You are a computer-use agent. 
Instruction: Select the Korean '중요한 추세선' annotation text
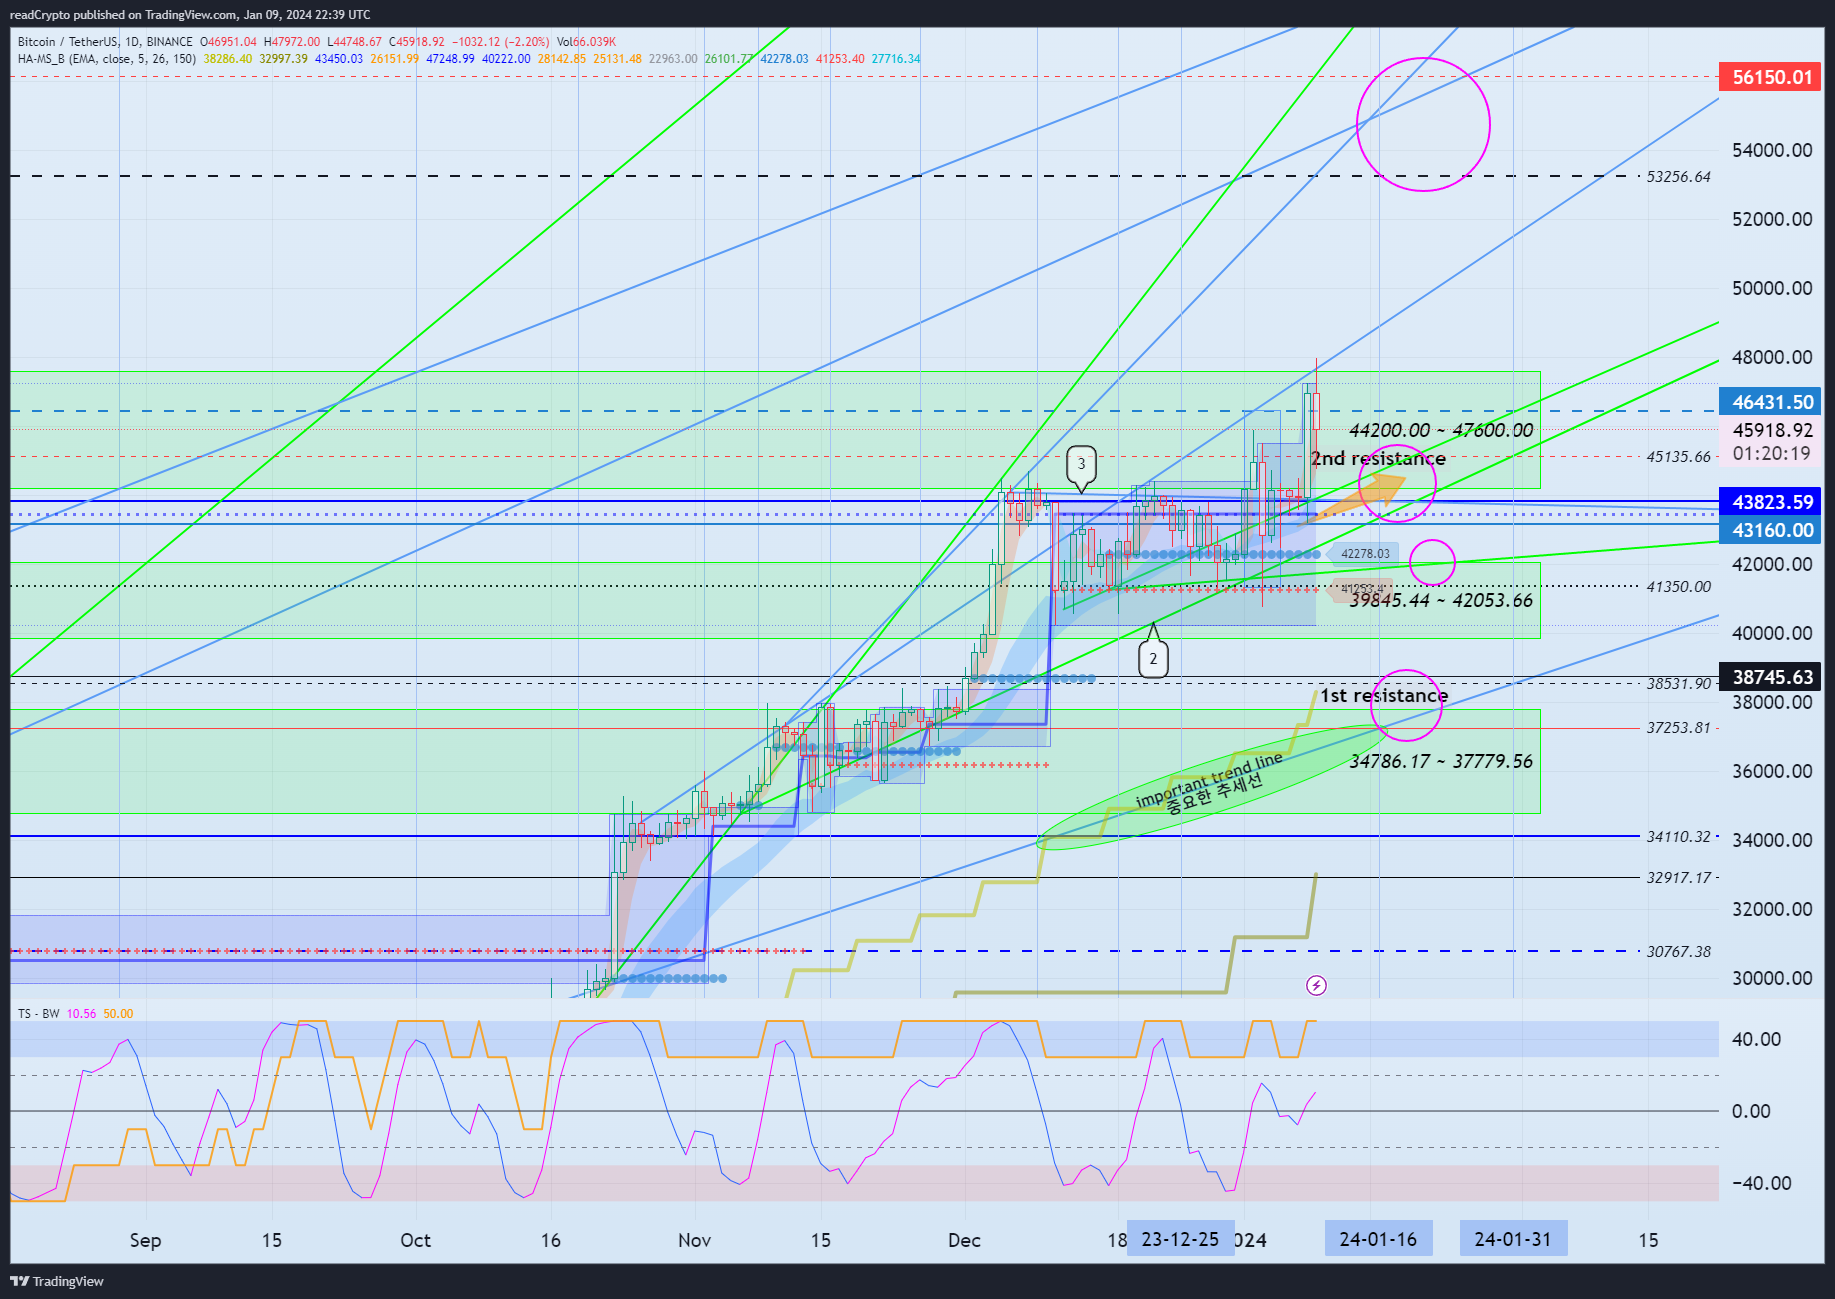(x=1214, y=794)
